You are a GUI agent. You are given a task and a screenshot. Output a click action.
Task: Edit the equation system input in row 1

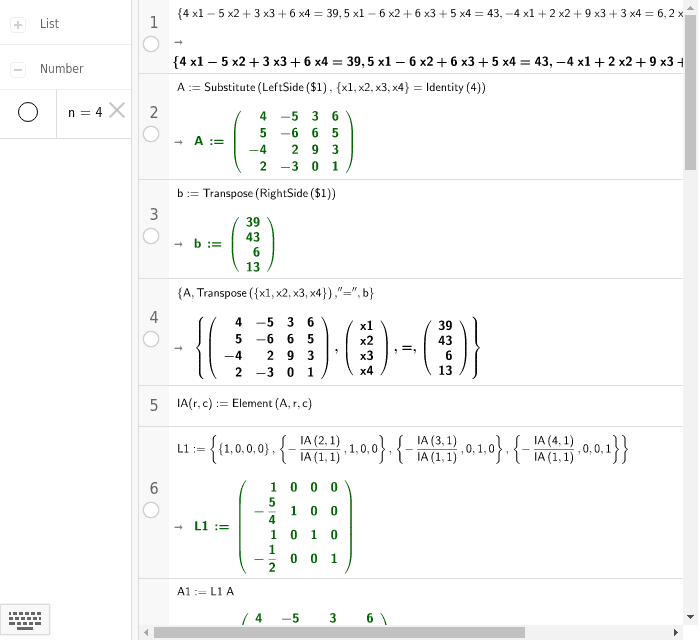(429, 14)
